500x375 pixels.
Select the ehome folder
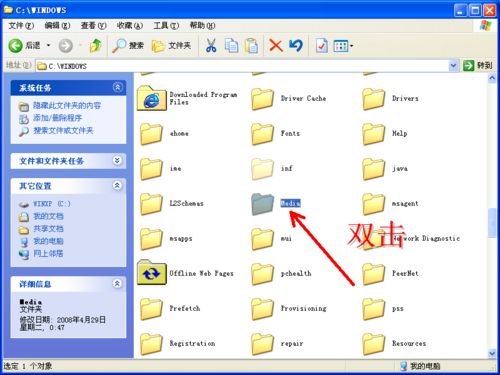(x=164, y=134)
